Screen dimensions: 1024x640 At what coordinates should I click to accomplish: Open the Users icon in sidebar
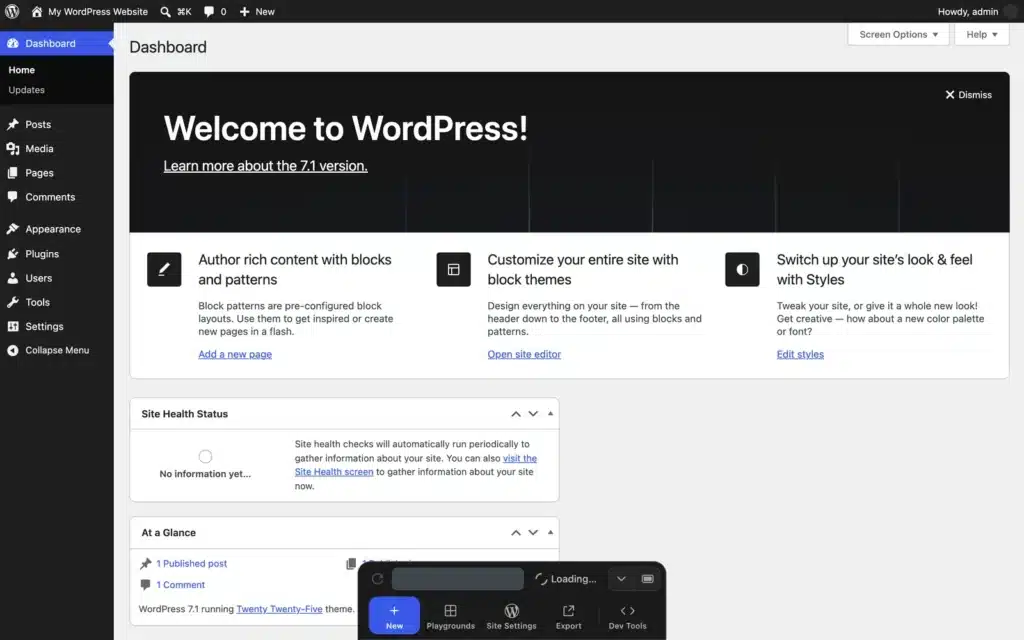12,278
